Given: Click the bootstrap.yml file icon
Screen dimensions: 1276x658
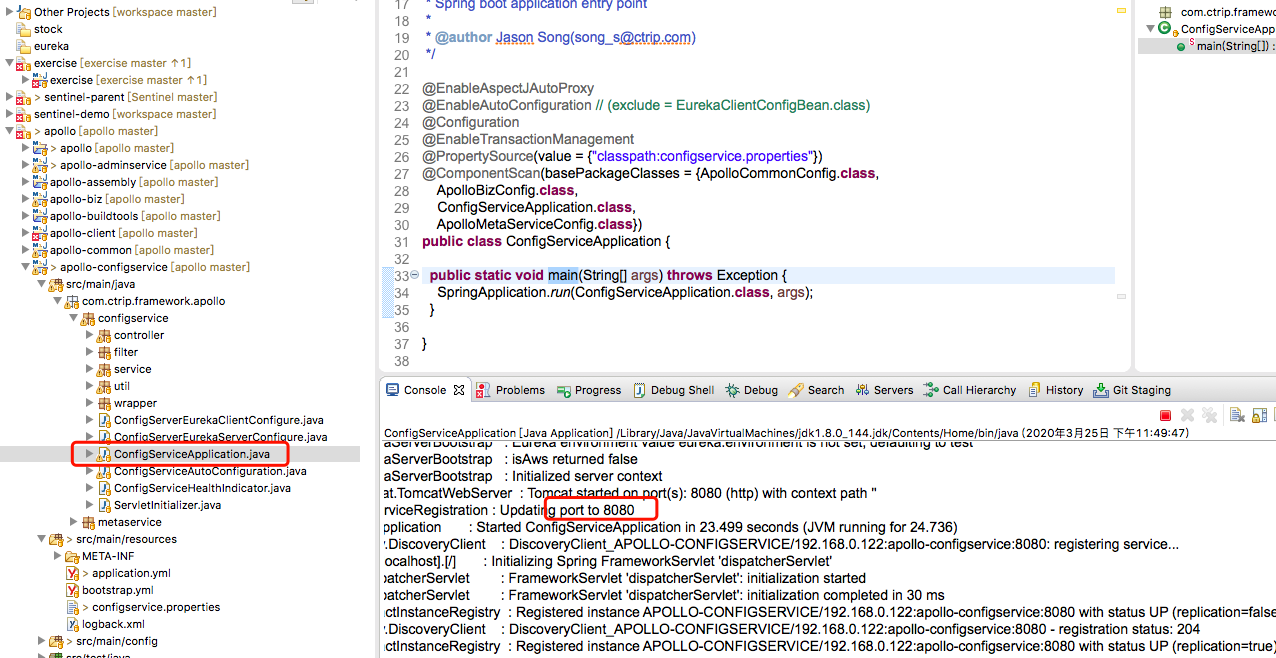Looking at the screenshot, I should 72,590.
